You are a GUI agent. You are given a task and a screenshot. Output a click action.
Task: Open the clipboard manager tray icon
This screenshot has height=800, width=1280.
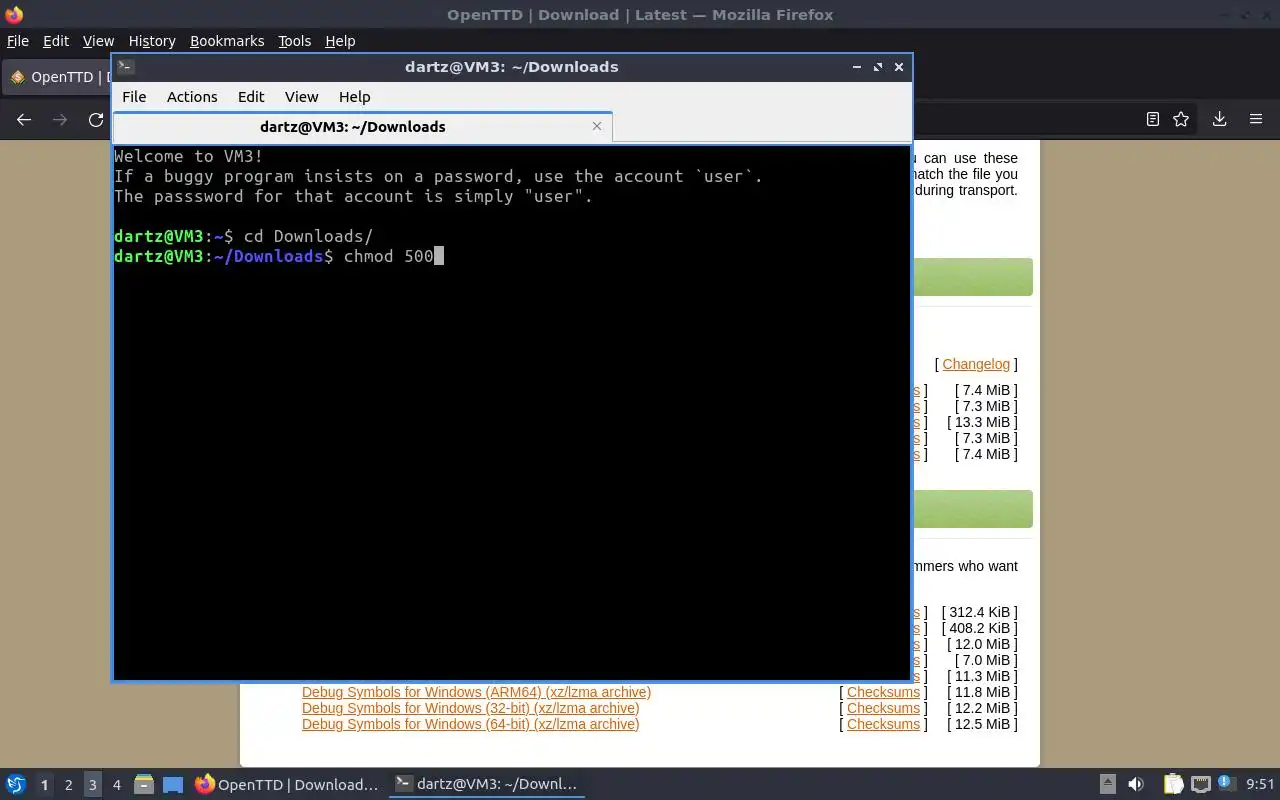[1173, 785]
